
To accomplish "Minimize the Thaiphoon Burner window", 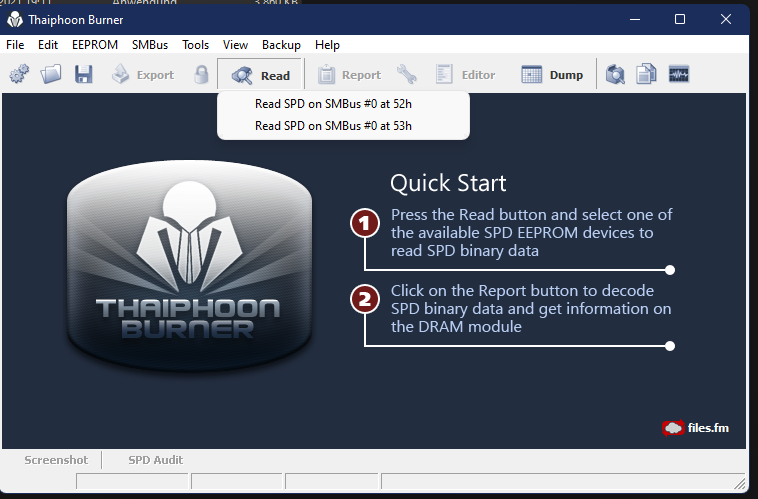I will tap(635, 19).
